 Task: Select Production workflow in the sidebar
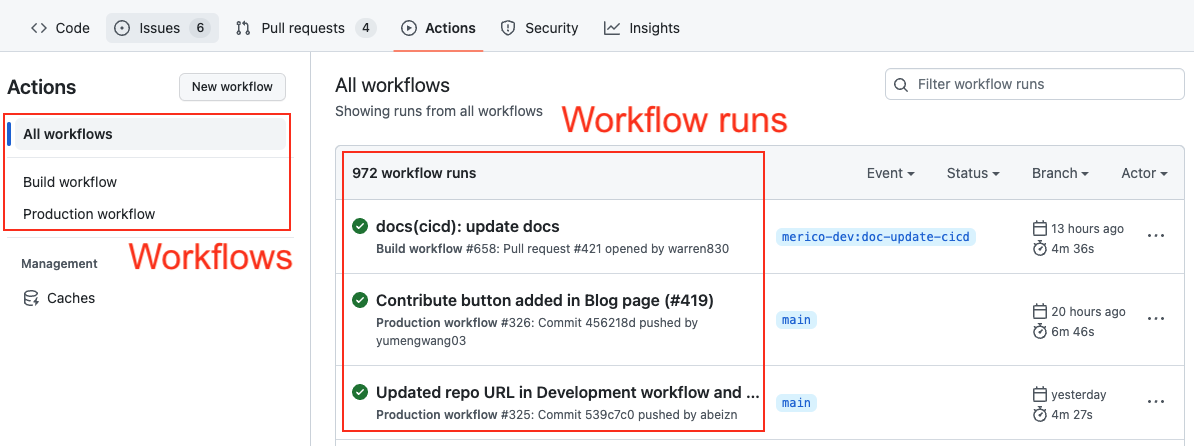pyautogui.click(x=89, y=214)
